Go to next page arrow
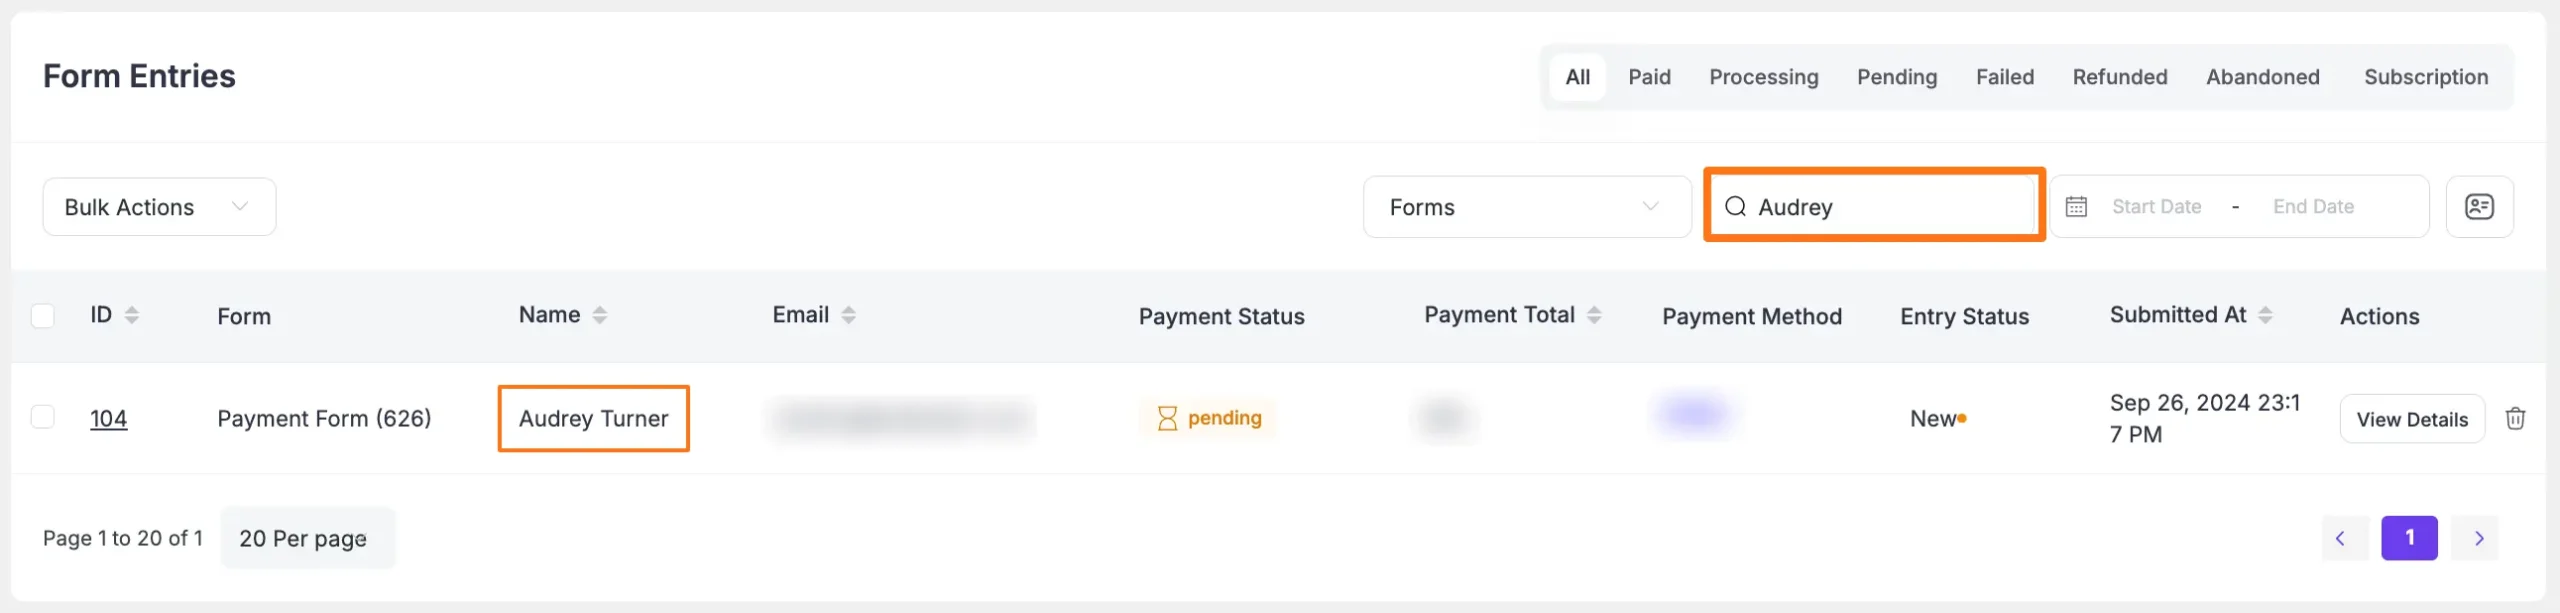The height and width of the screenshot is (613, 2560). (x=2479, y=538)
